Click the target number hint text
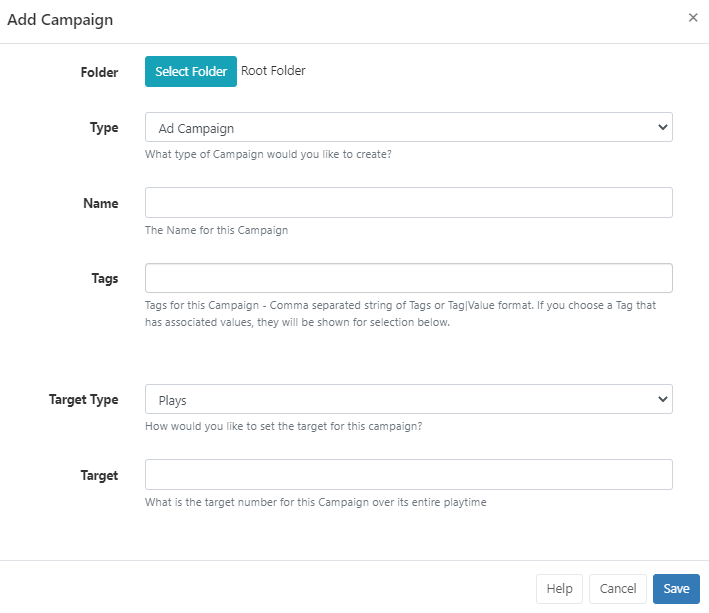709x613 pixels. pyautogui.click(x=315, y=502)
